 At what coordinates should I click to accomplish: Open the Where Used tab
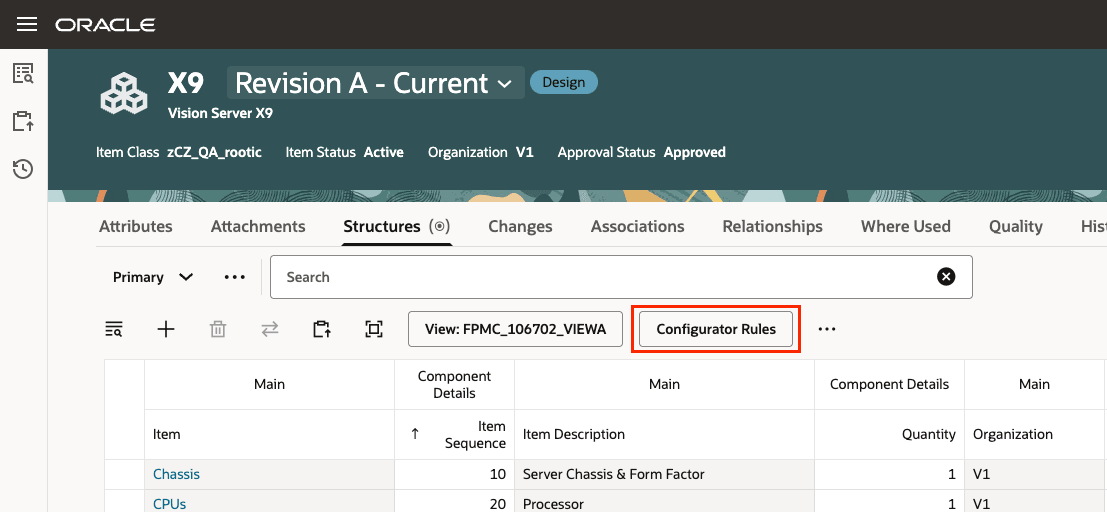[x=906, y=227]
